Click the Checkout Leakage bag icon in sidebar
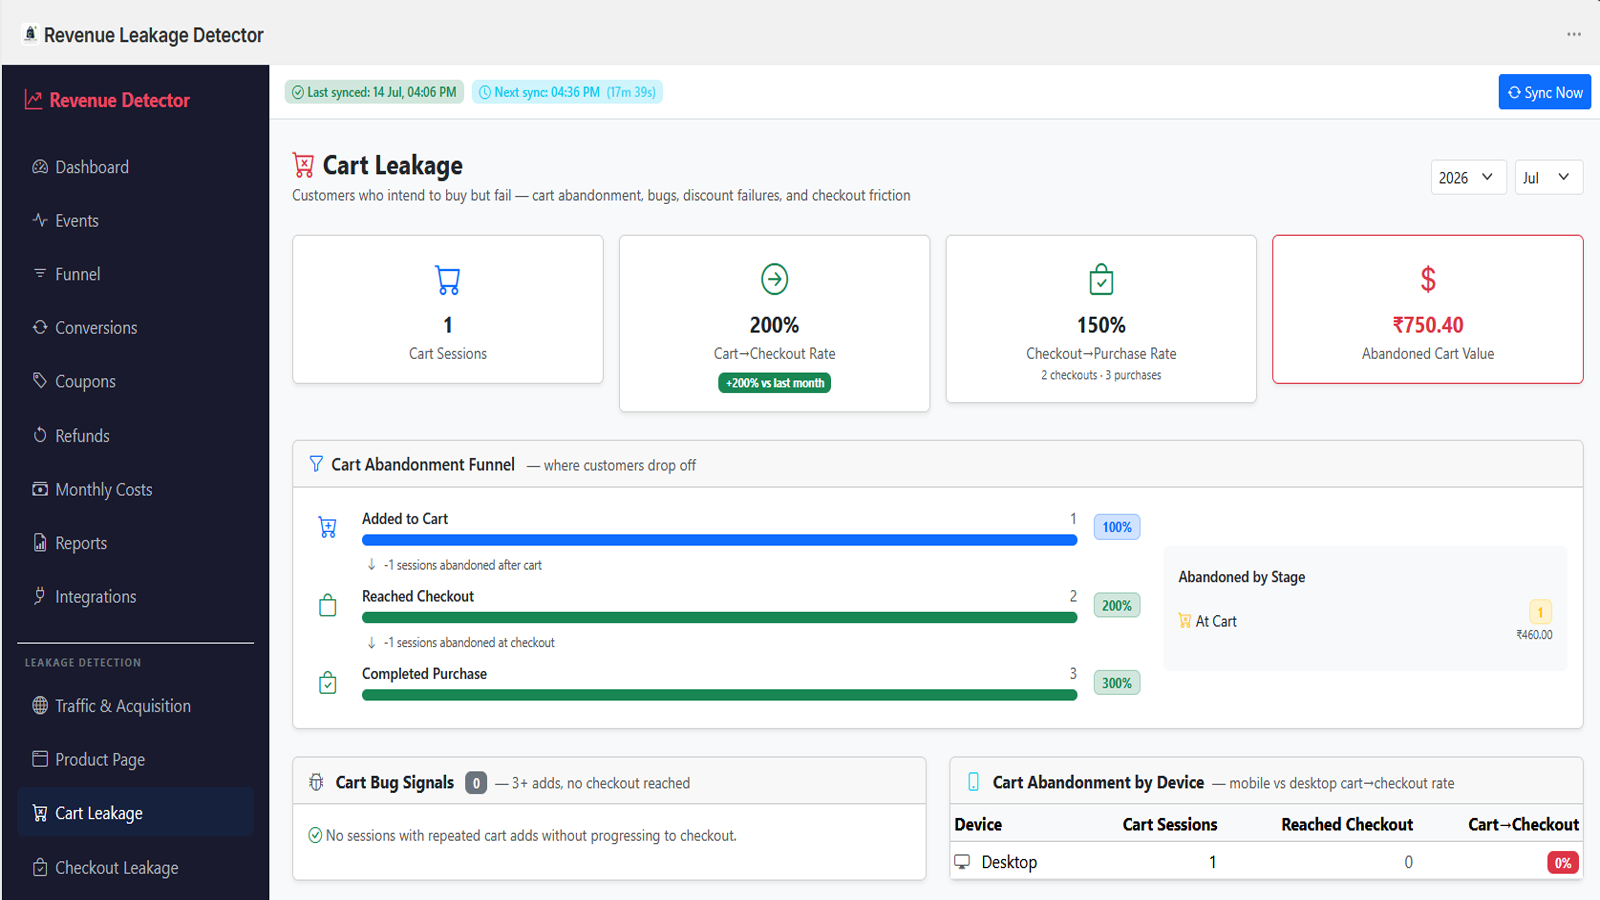Screen dimensions: 1600x900 [40, 867]
